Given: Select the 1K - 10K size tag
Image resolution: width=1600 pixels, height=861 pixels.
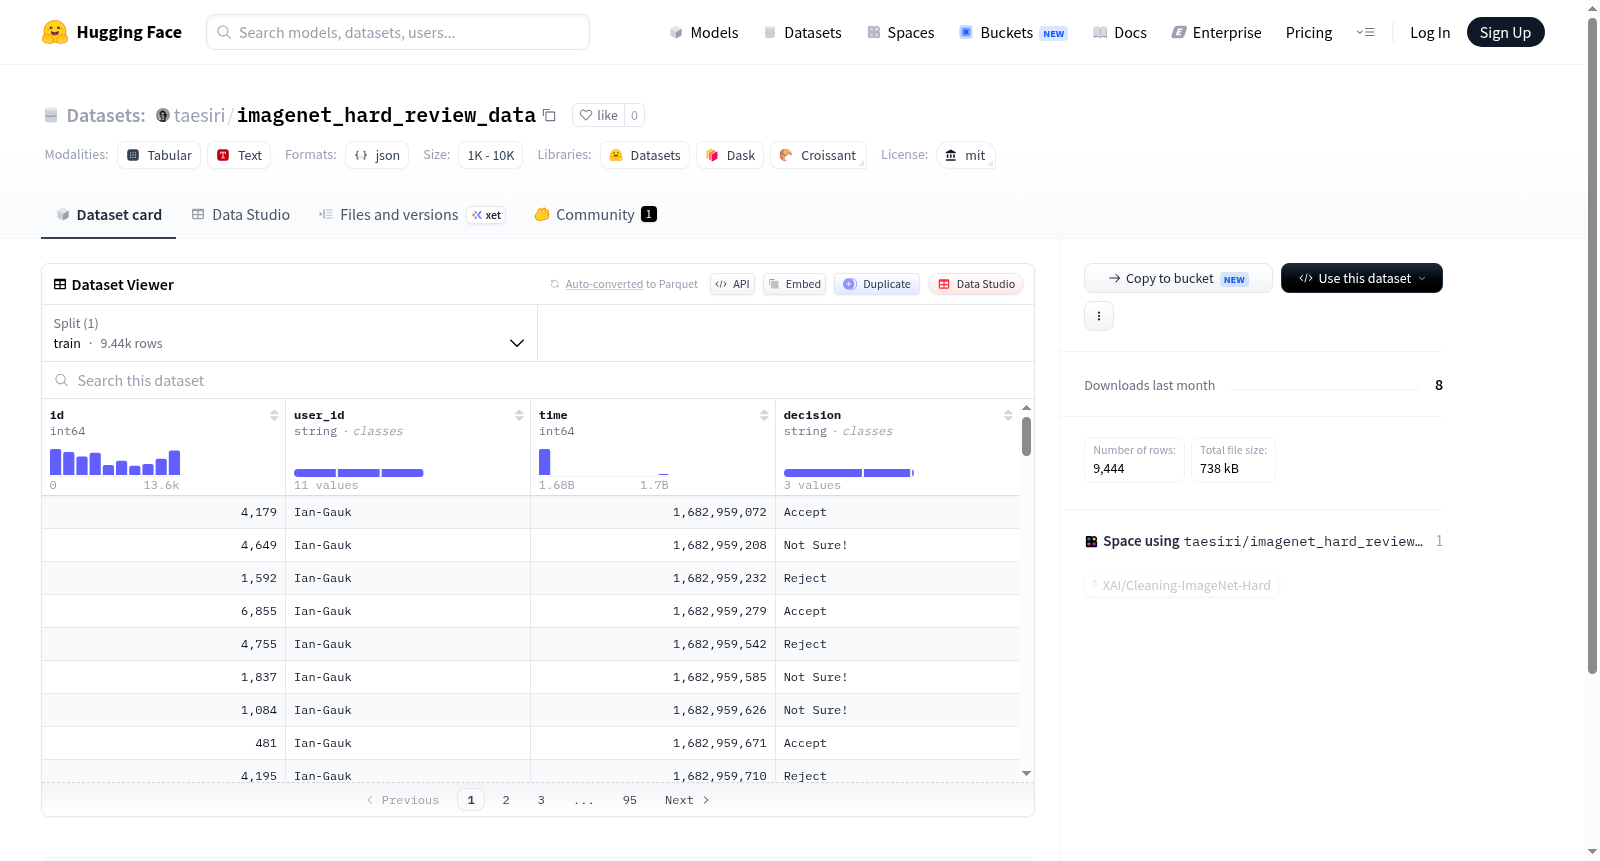Looking at the screenshot, I should point(491,155).
